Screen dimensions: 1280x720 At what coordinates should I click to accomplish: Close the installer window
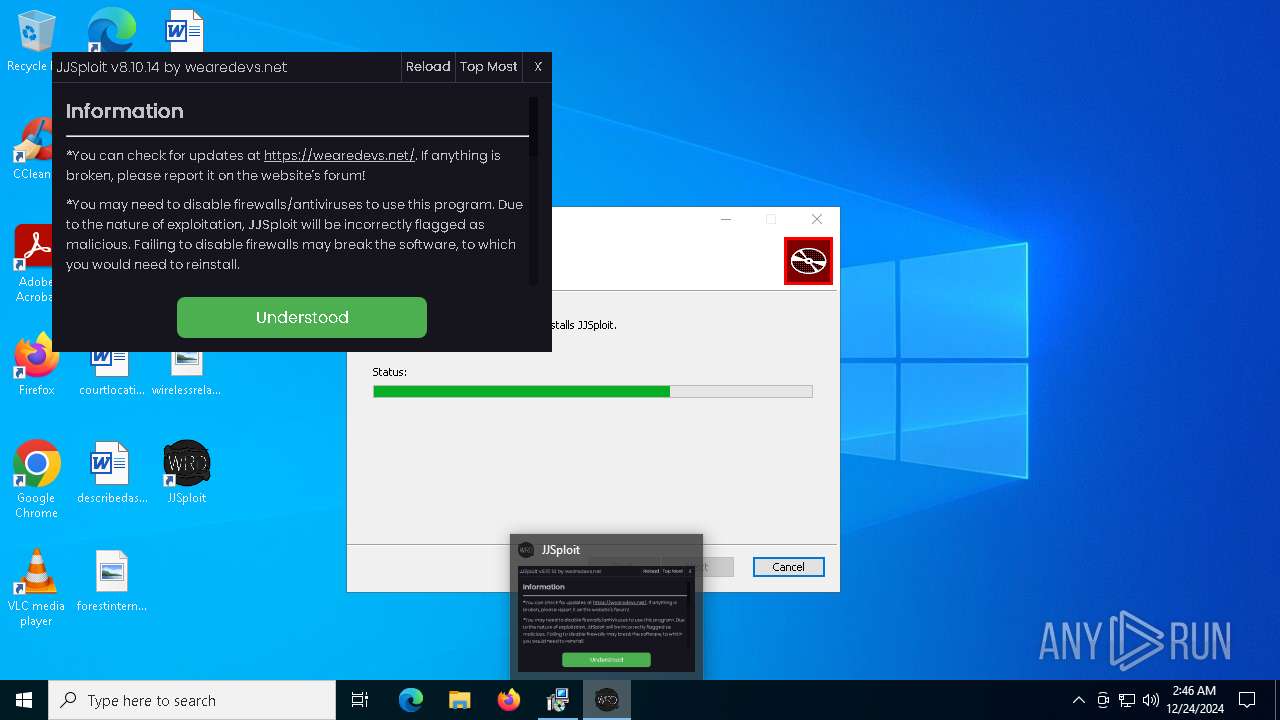817,219
